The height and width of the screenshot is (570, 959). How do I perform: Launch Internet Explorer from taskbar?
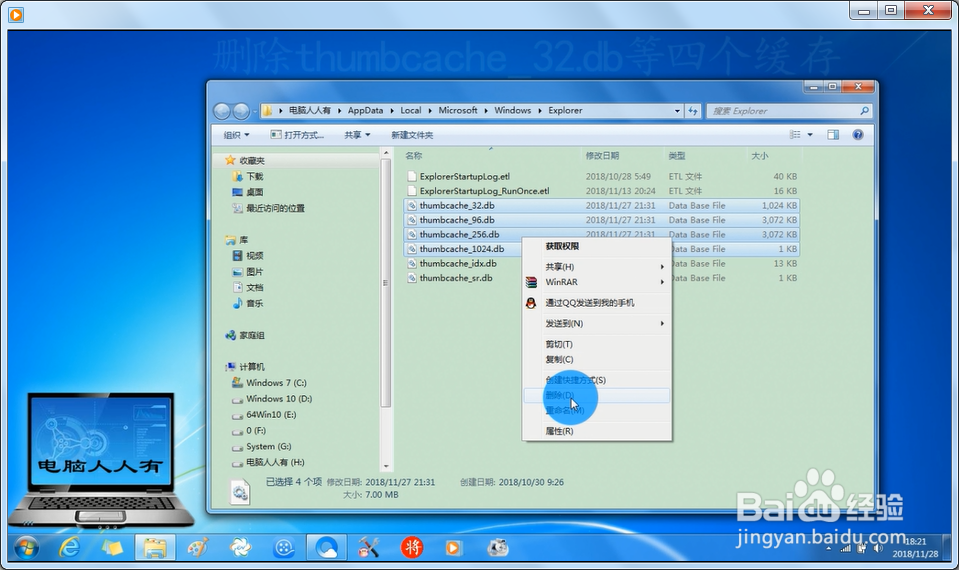click(69, 547)
